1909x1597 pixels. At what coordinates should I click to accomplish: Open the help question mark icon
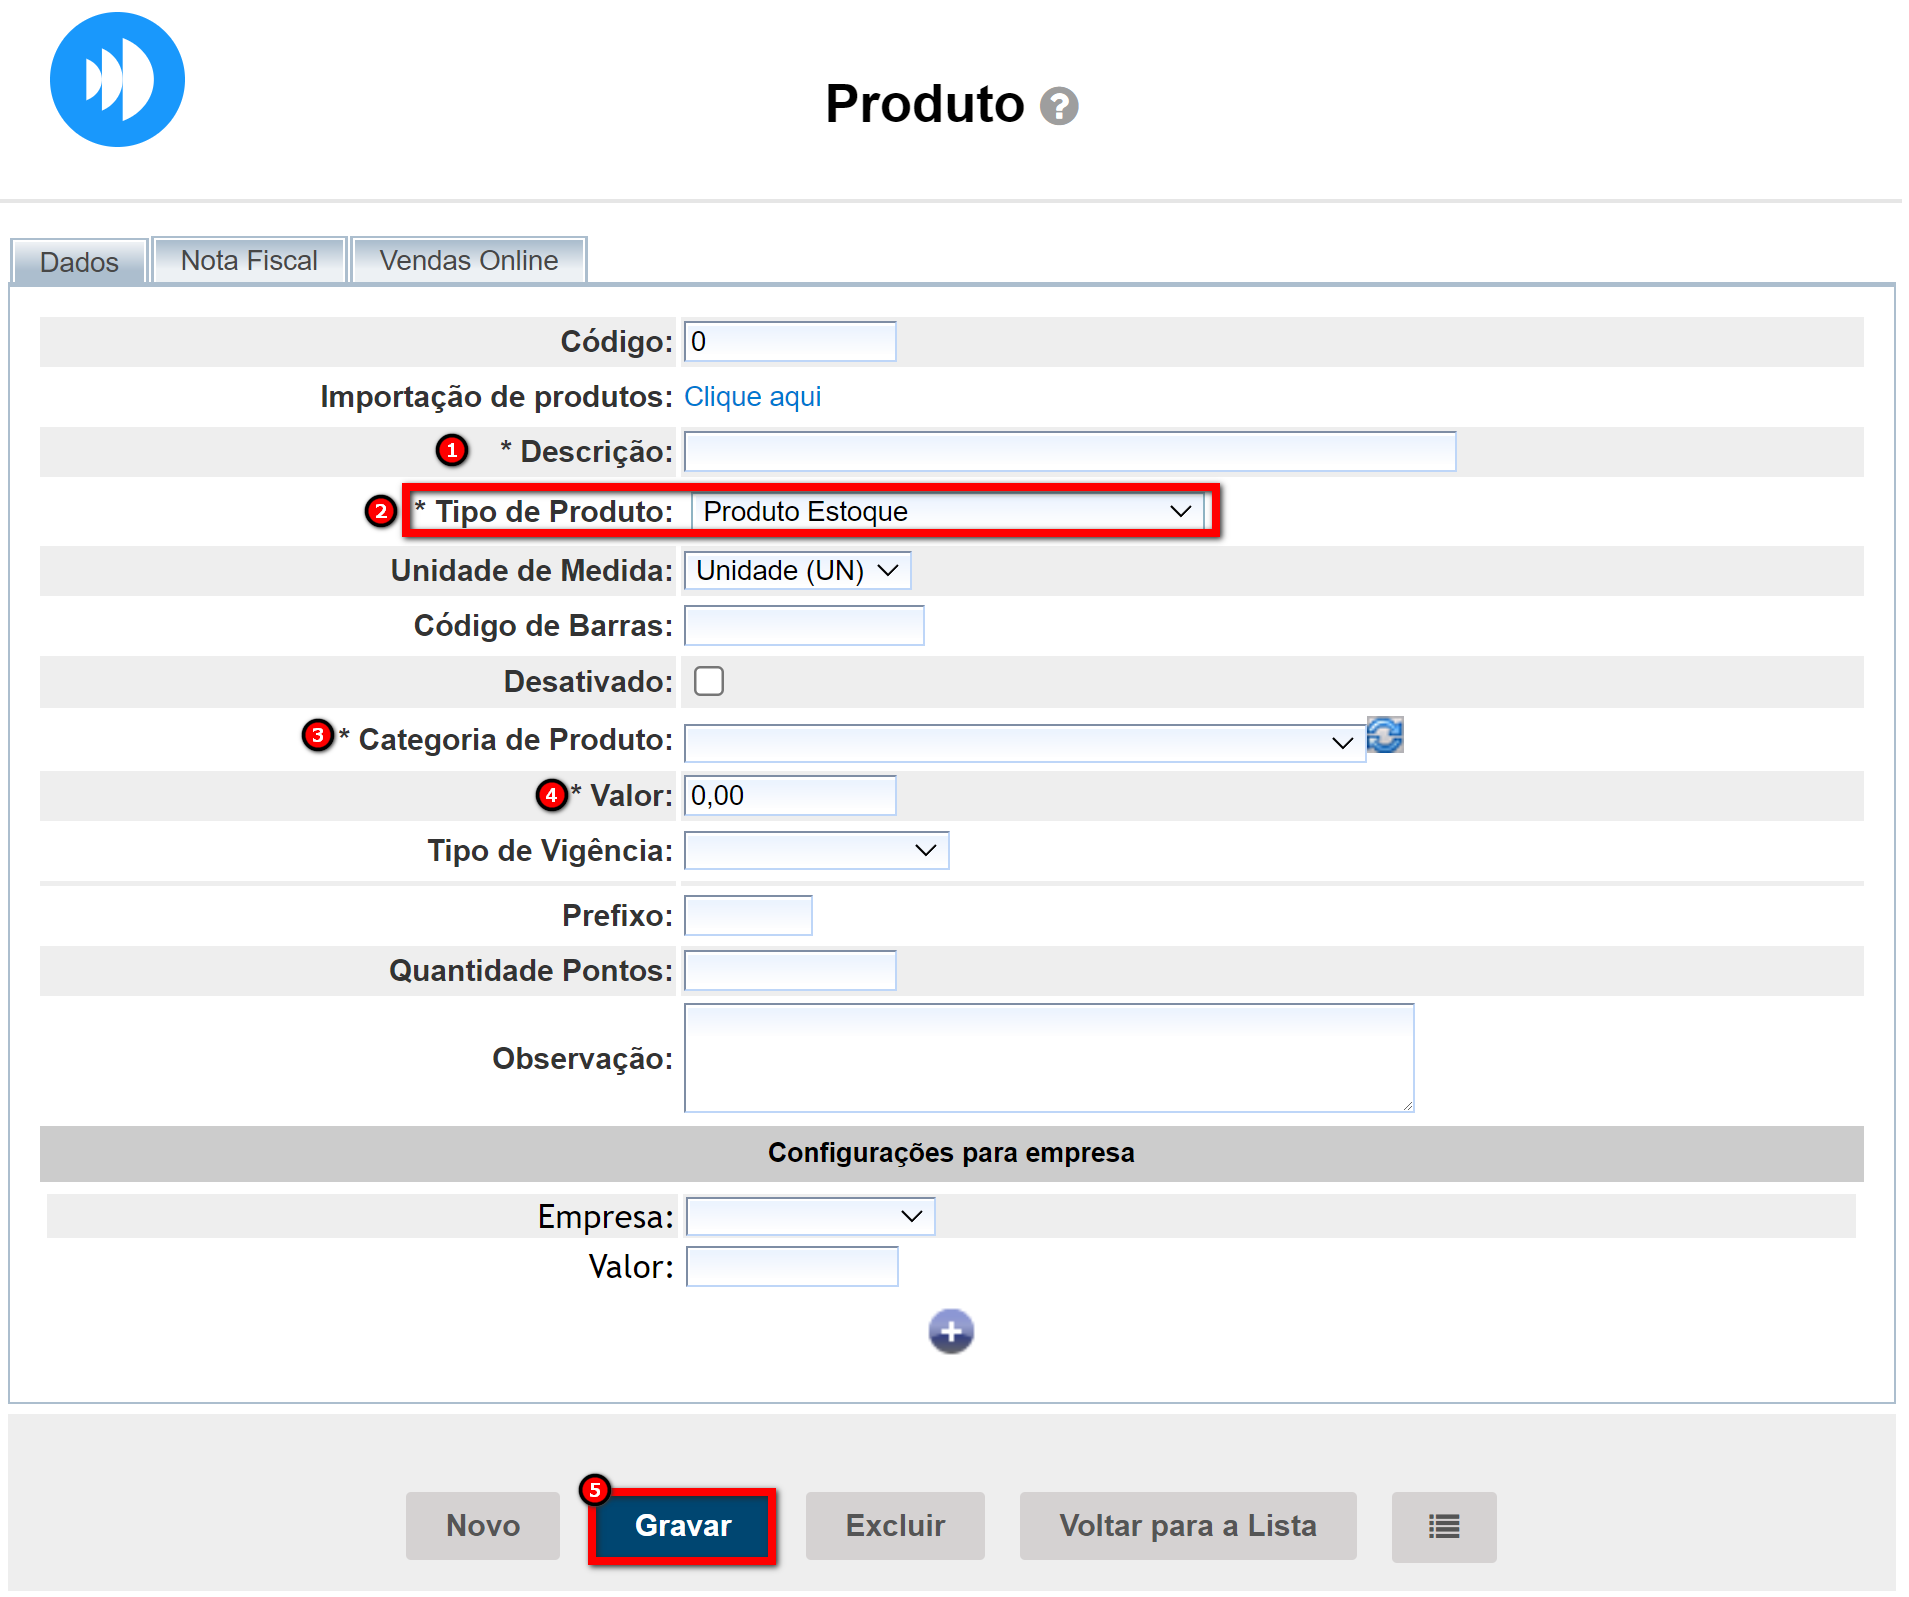pyautogui.click(x=1058, y=106)
